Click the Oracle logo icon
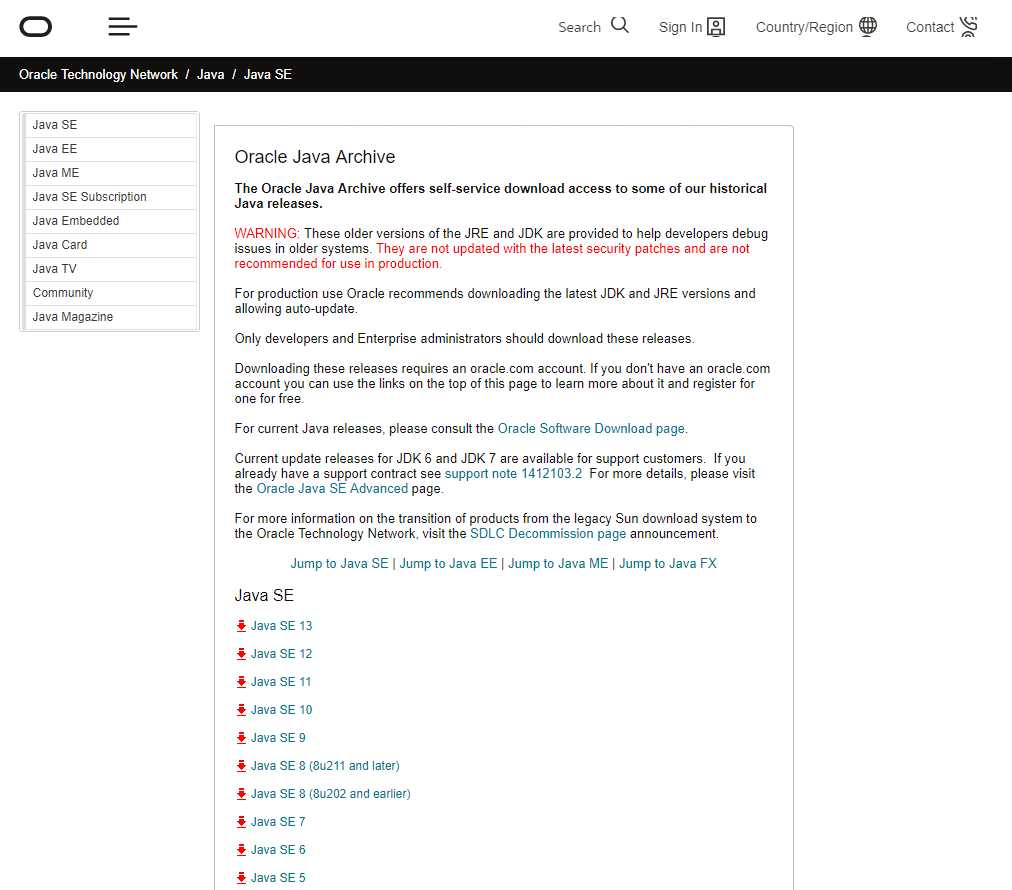 tap(35, 27)
